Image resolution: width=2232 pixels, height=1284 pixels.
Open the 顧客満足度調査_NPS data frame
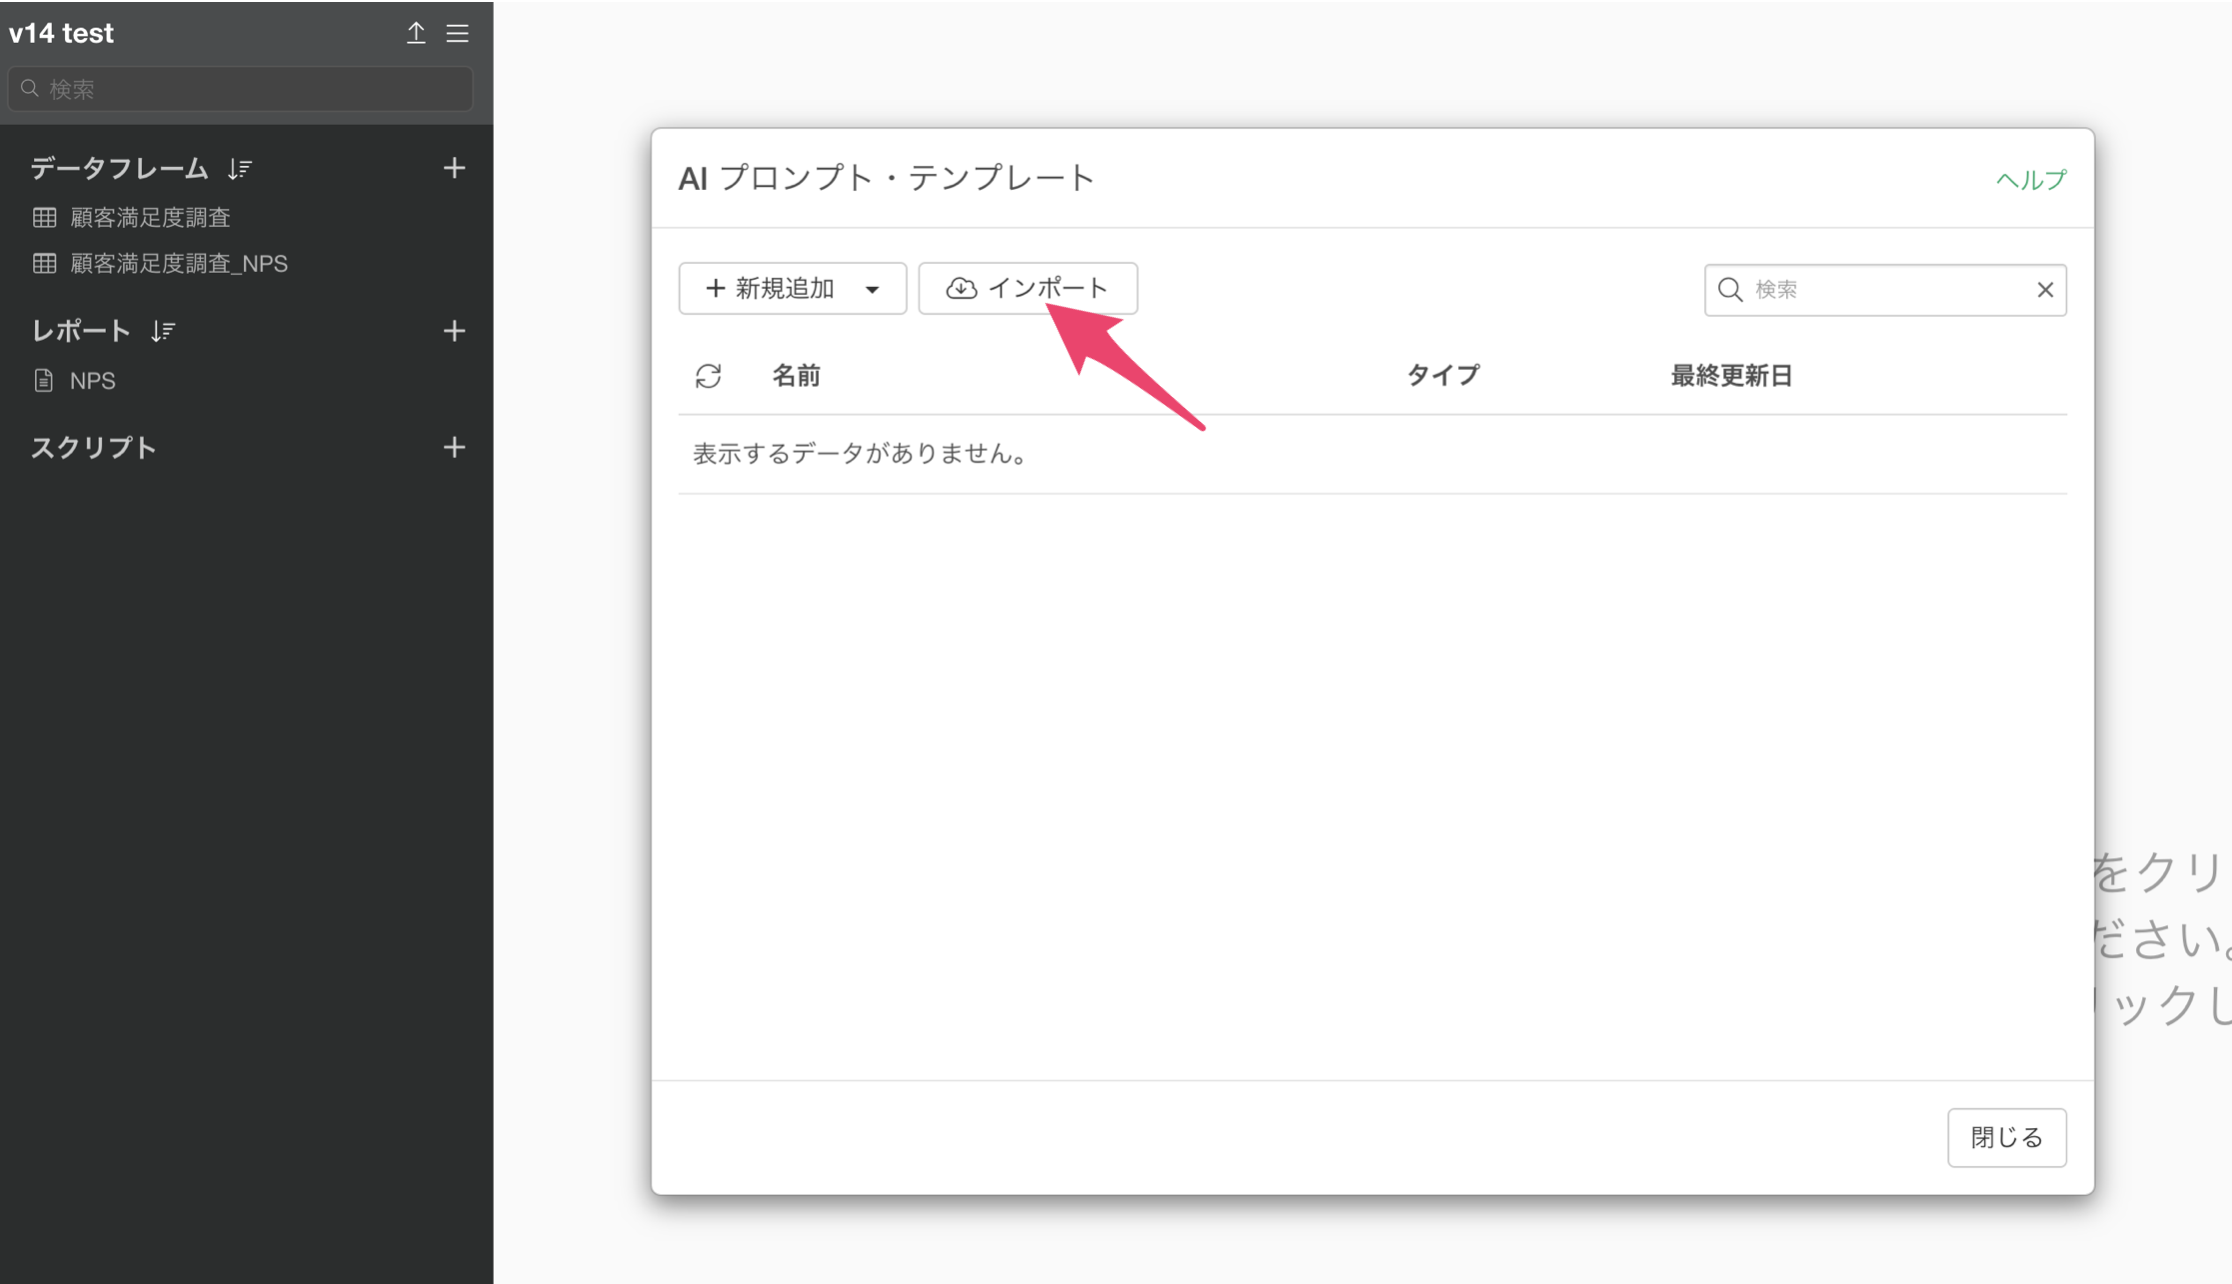(178, 263)
